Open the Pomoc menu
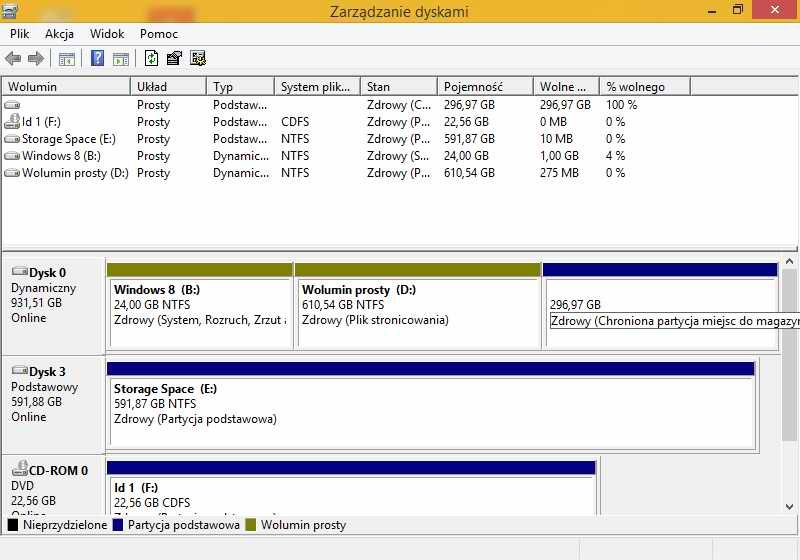This screenshot has width=800, height=560. (159, 34)
